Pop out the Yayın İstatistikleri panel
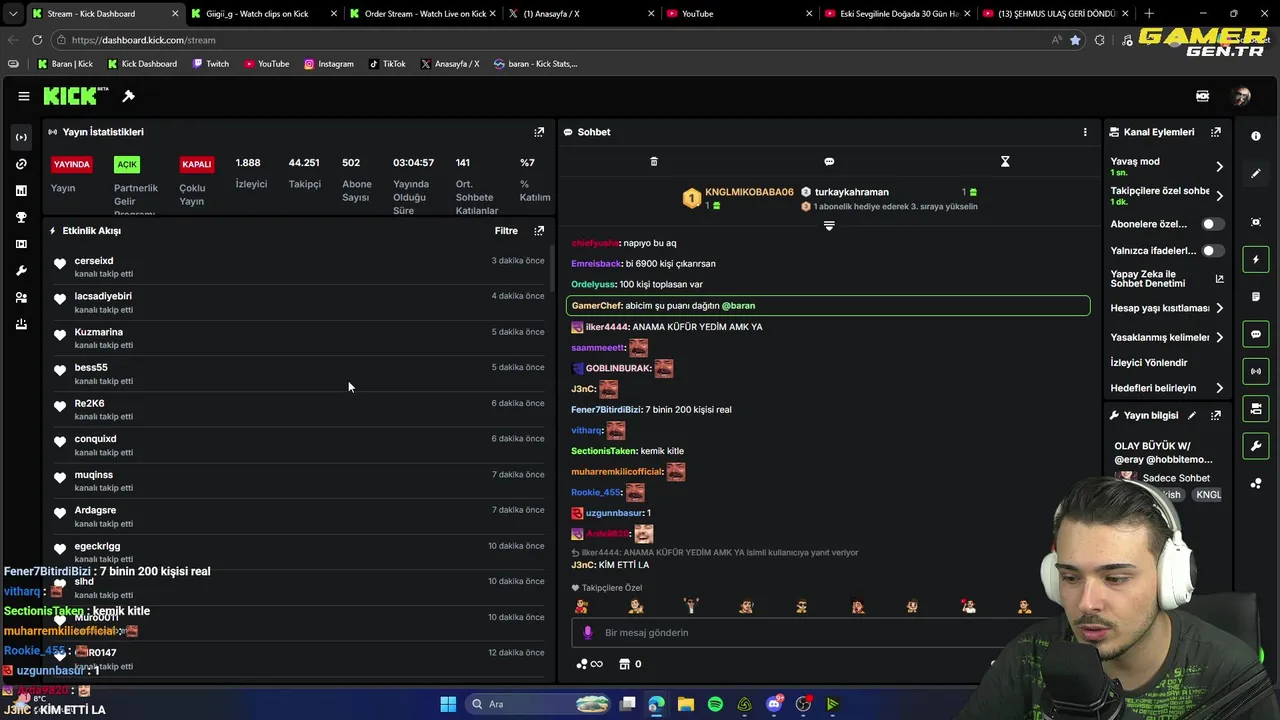Viewport: 1280px width, 720px height. [x=539, y=132]
